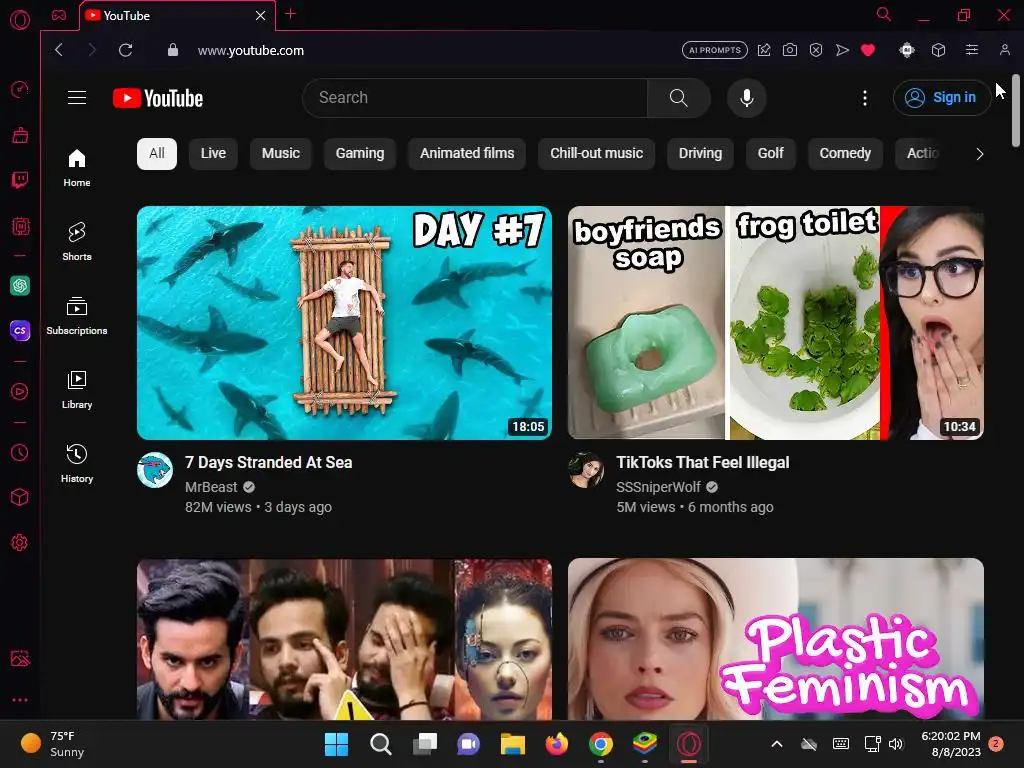Open TikToks That Feel Illegal thumbnail
This screenshot has height=768, width=1024.
776,323
